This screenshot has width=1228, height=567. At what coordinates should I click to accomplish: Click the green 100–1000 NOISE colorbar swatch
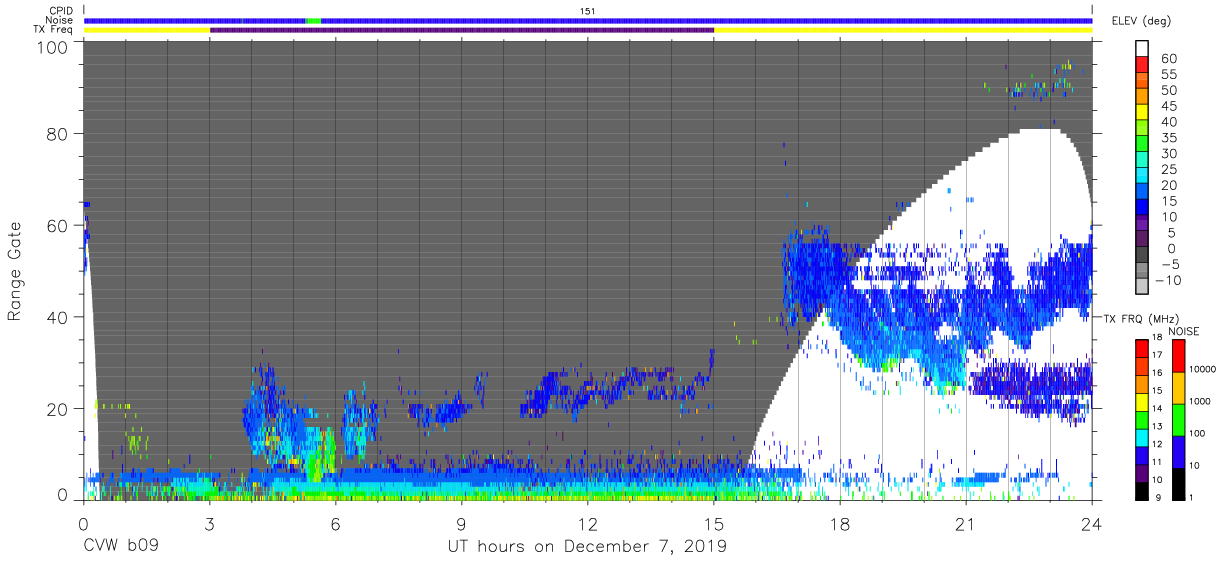click(1181, 420)
